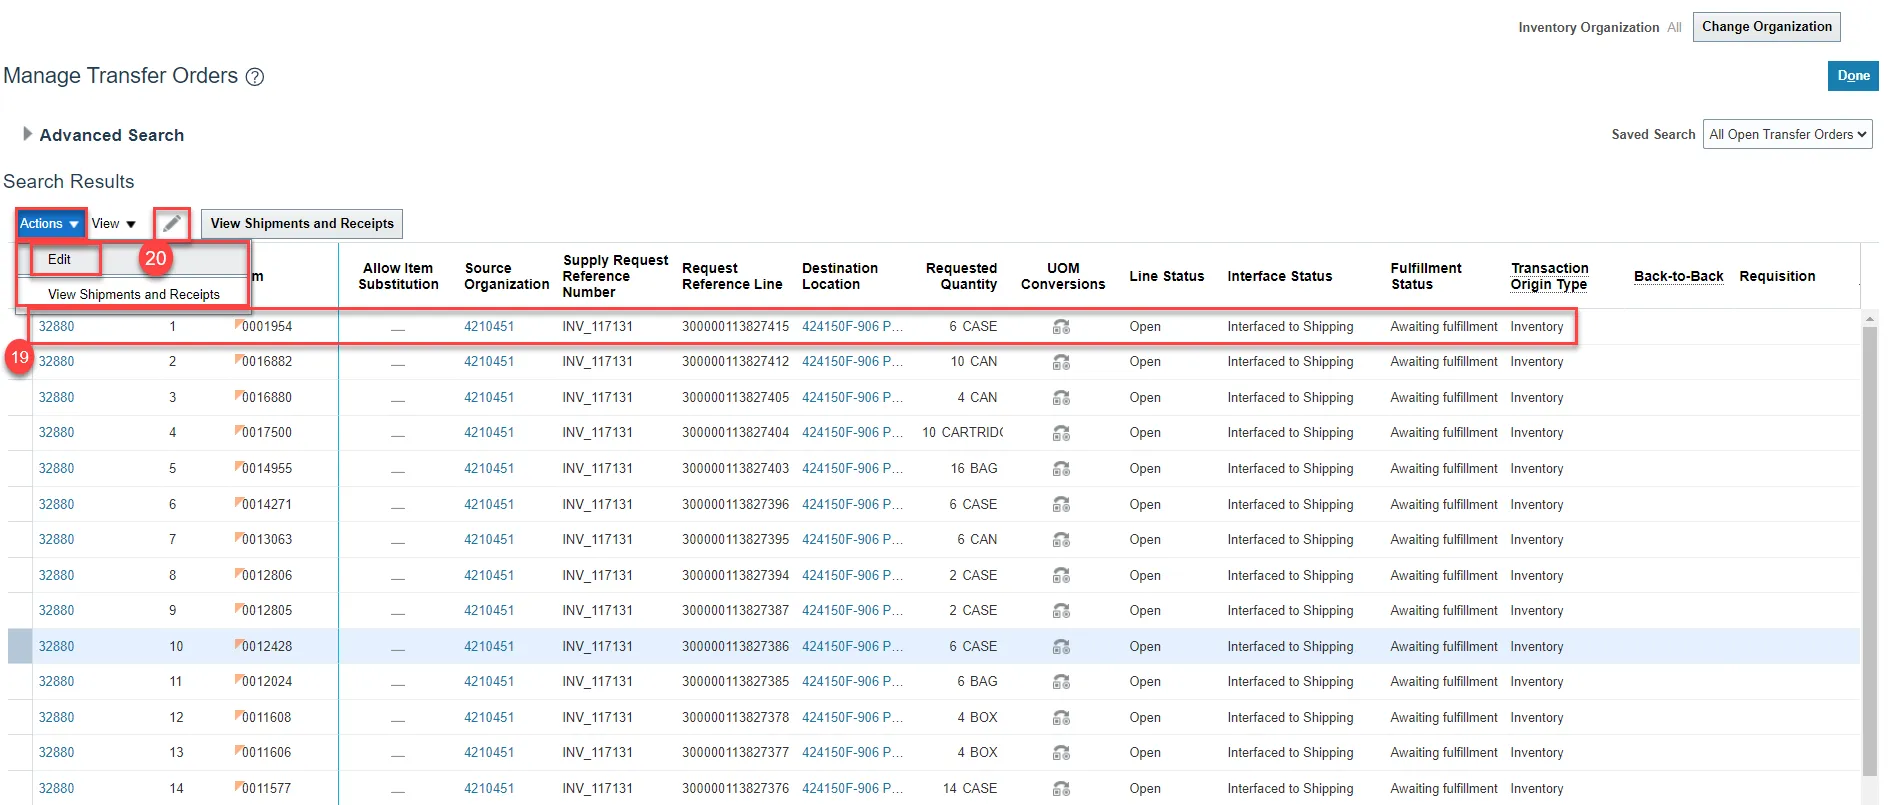Click the pencil Edit icon in toolbar
Screen dimensions: 1894x805
click(172, 224)
